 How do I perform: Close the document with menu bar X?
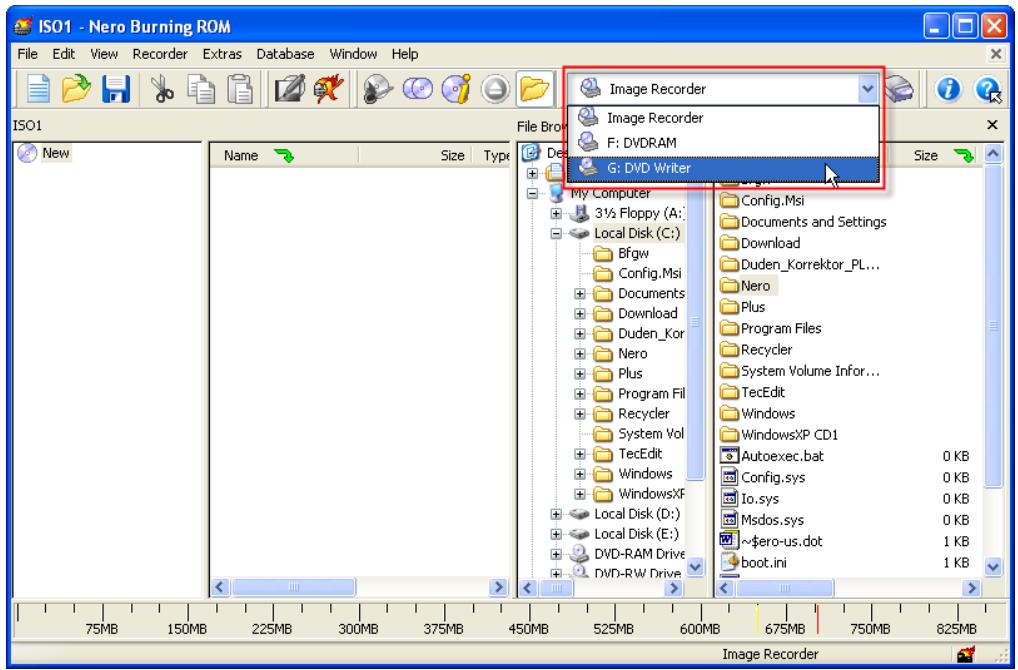pos(996,54)
